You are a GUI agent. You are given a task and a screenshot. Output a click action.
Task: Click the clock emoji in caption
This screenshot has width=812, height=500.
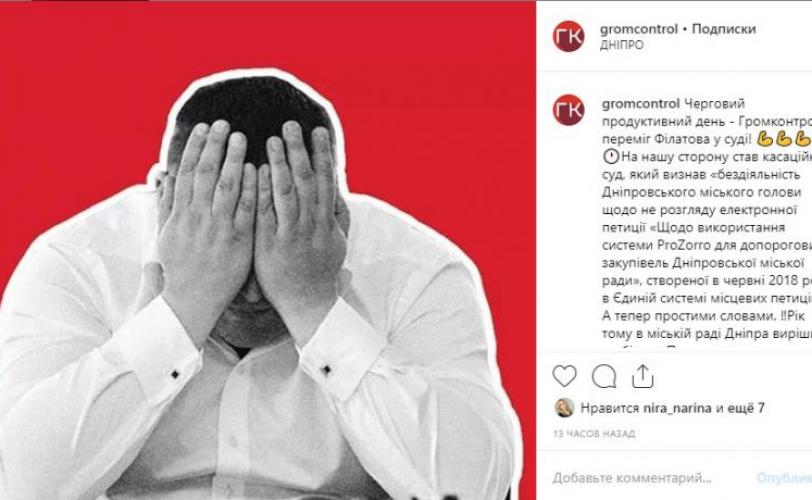(x=611, y=156)
